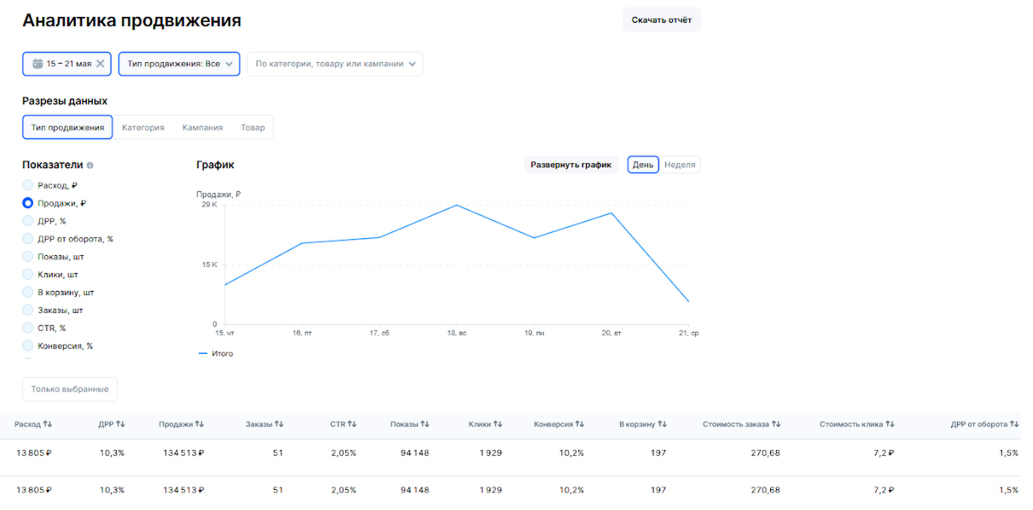Sort table by ДРР column arrows
Viewport: 1033px width, 510px height.
tap(121, 425)
